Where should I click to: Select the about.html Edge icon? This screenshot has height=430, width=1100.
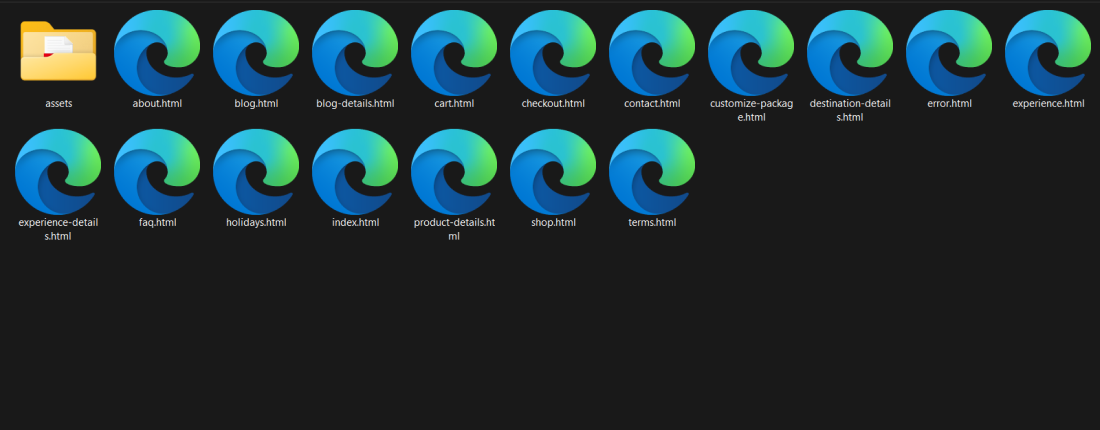(157, 53)
